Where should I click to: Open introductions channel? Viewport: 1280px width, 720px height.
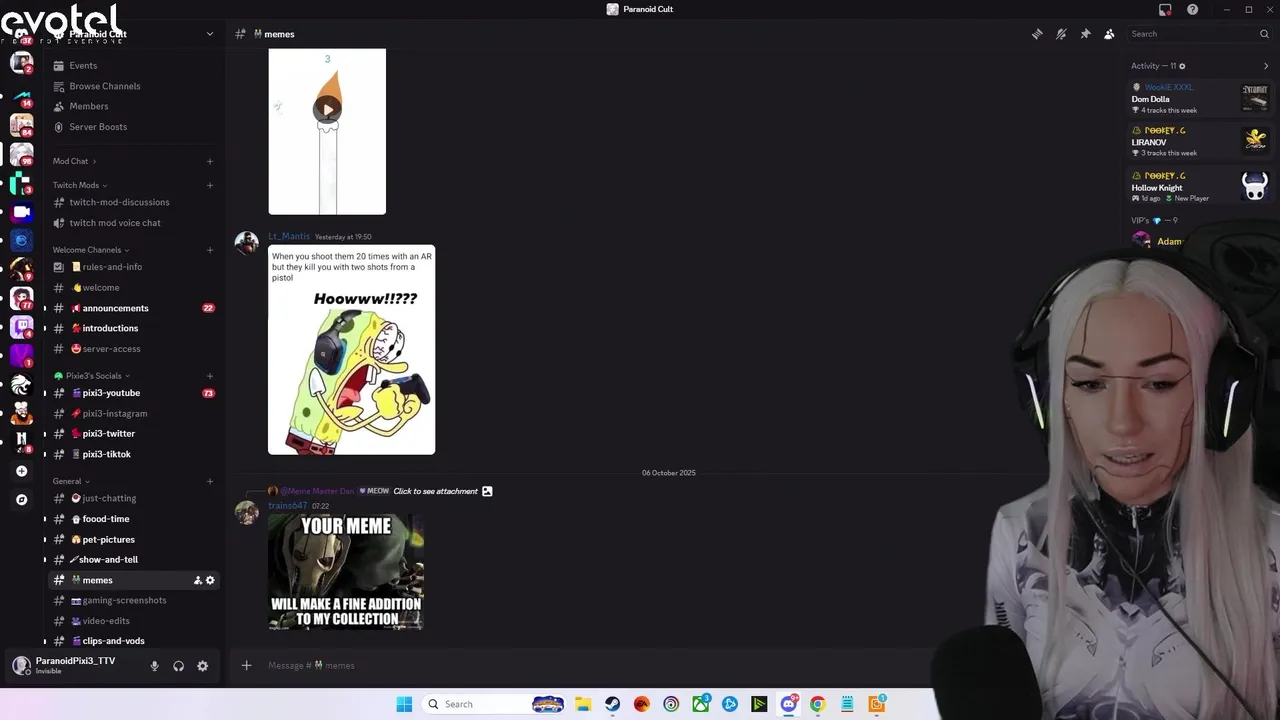point(132,328)
